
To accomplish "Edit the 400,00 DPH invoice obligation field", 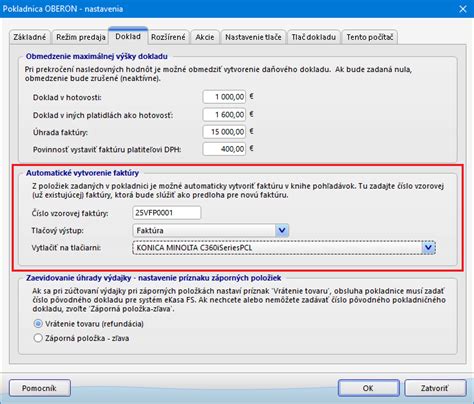I will 224,149.
